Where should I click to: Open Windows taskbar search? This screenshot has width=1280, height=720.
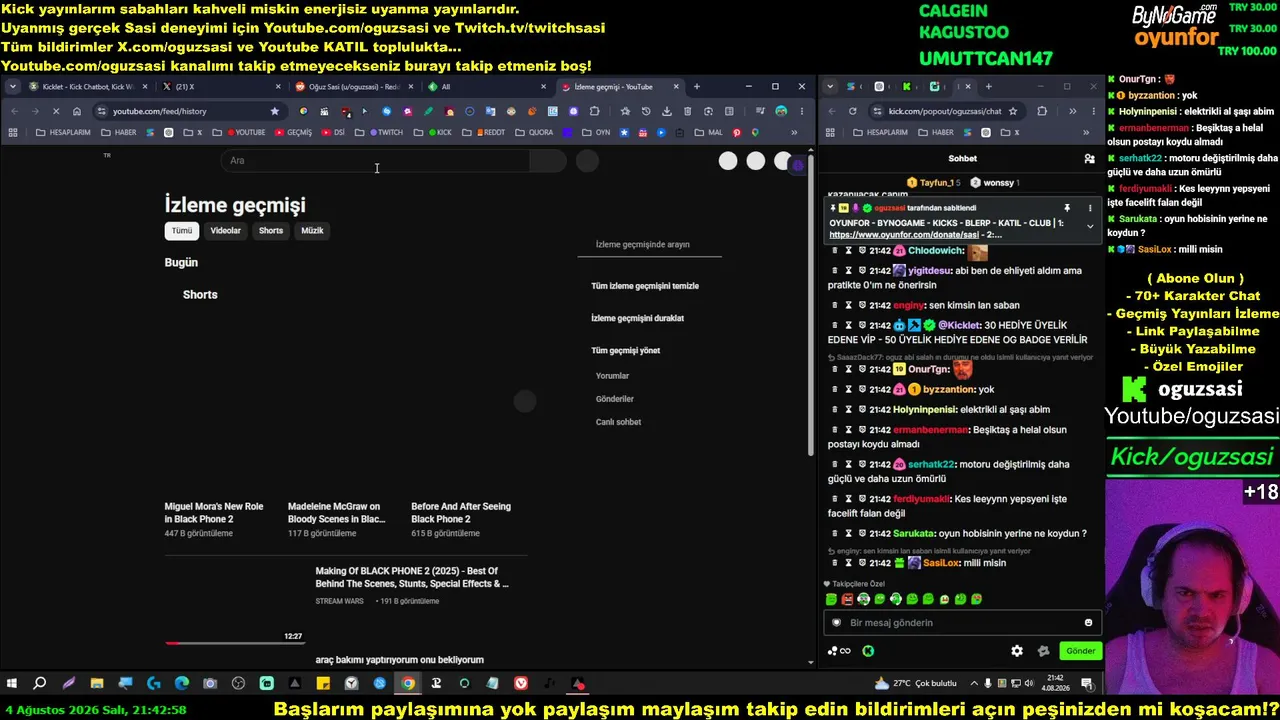tap(40, 684)
